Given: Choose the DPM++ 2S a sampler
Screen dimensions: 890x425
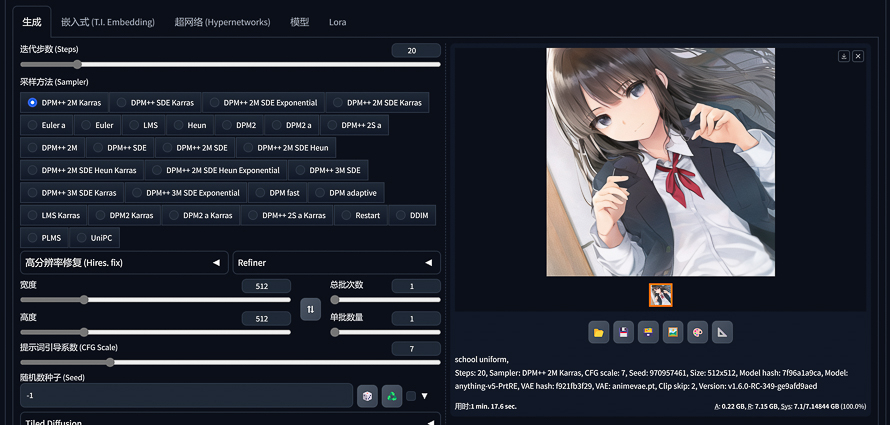Looking at the screenshot, I should coord(355,125).
